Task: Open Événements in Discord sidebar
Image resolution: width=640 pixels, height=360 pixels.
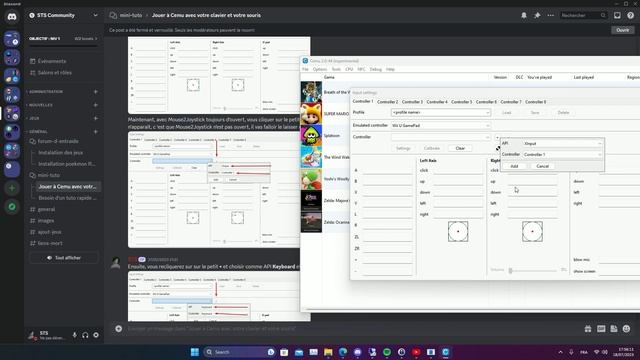Action: pos(52,61)
